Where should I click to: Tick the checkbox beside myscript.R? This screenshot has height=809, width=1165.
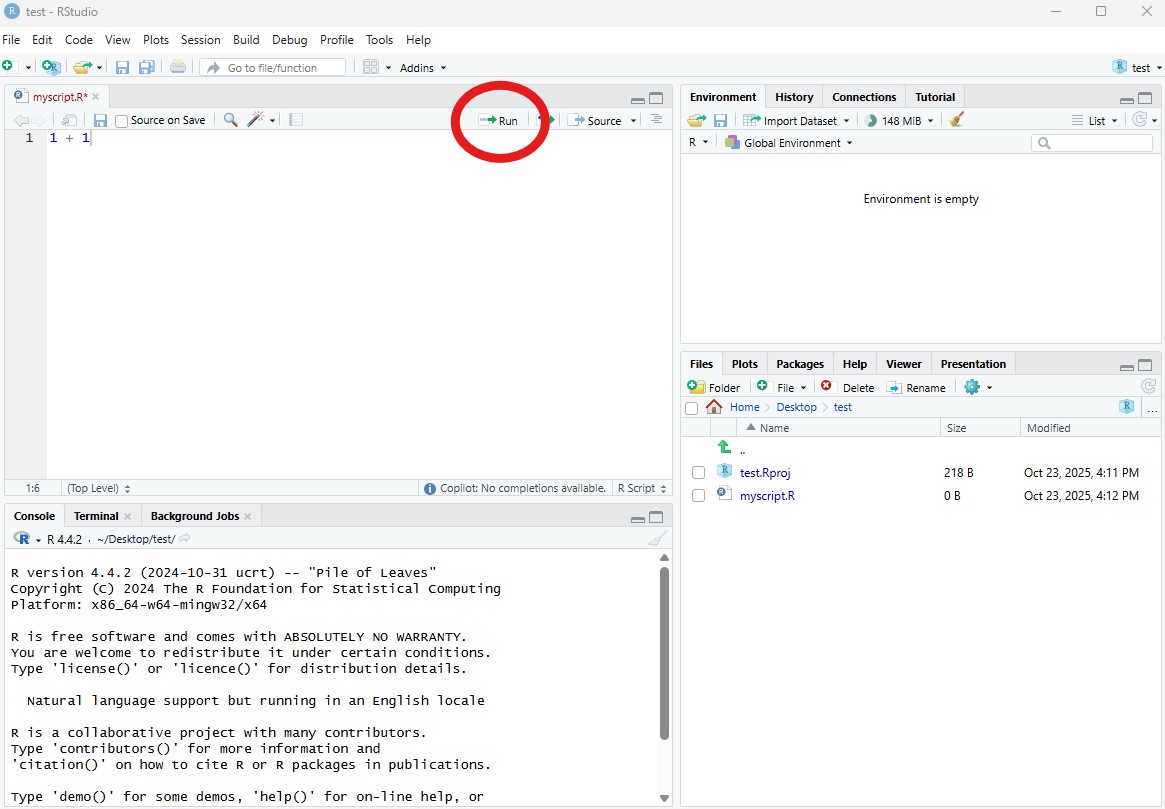tap(698, 496)
